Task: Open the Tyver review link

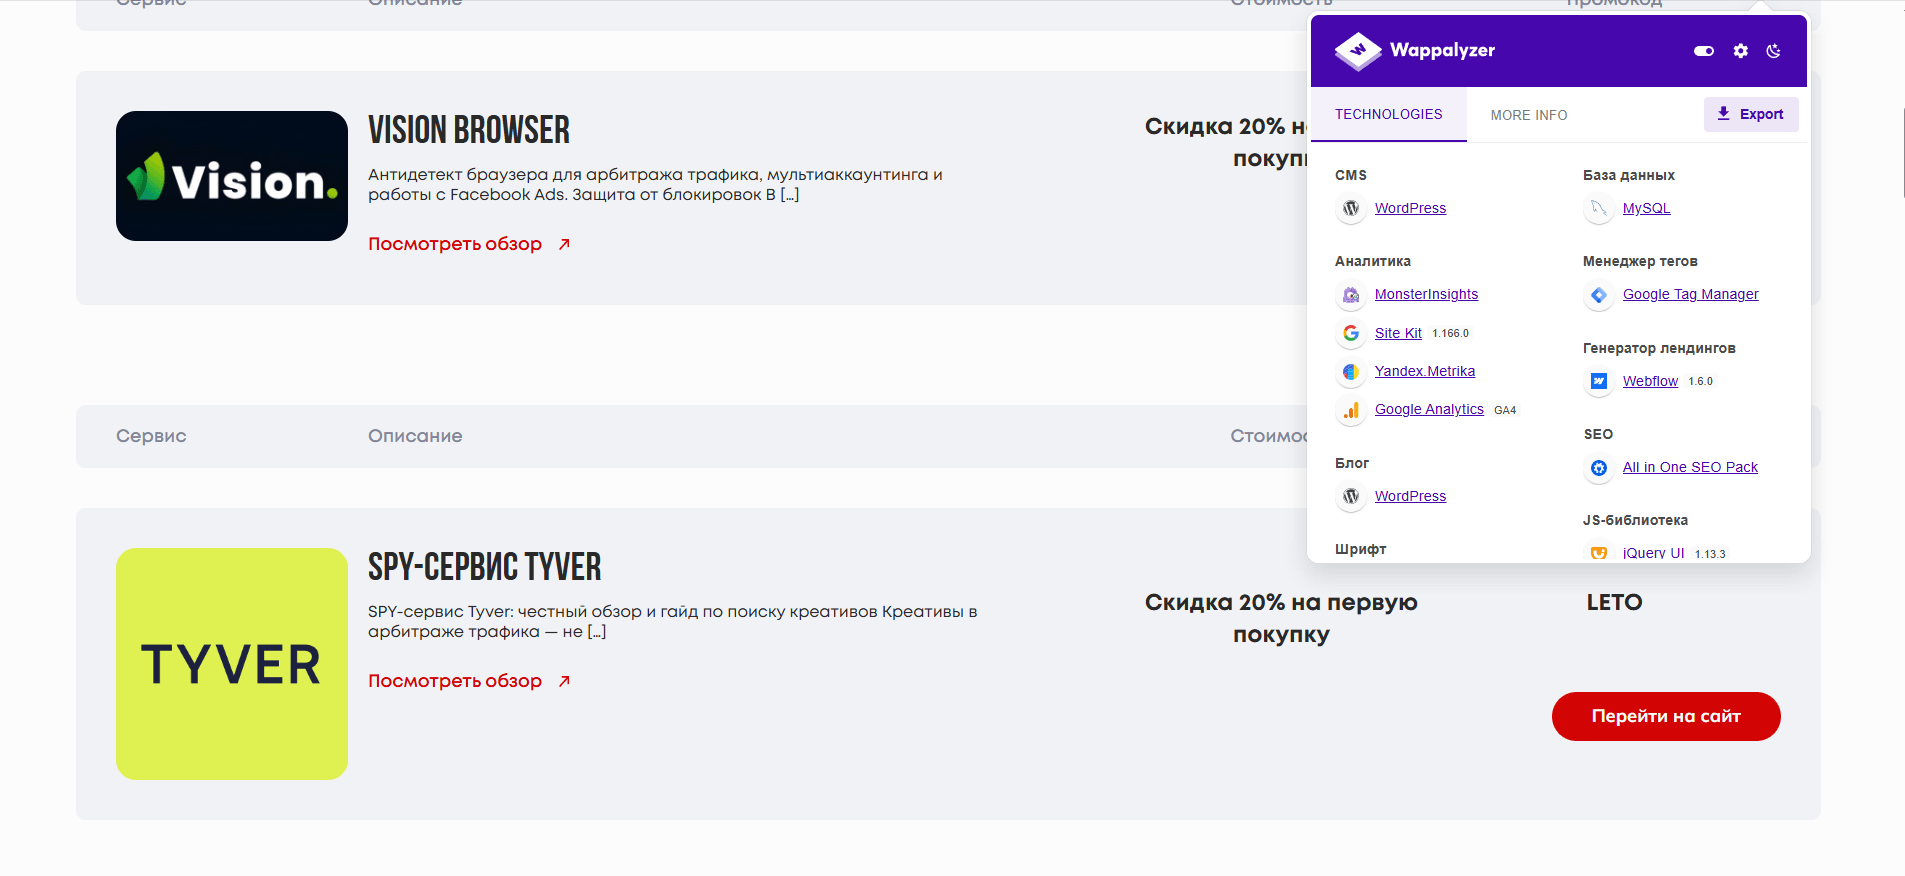Action: [x=455, y=681]
